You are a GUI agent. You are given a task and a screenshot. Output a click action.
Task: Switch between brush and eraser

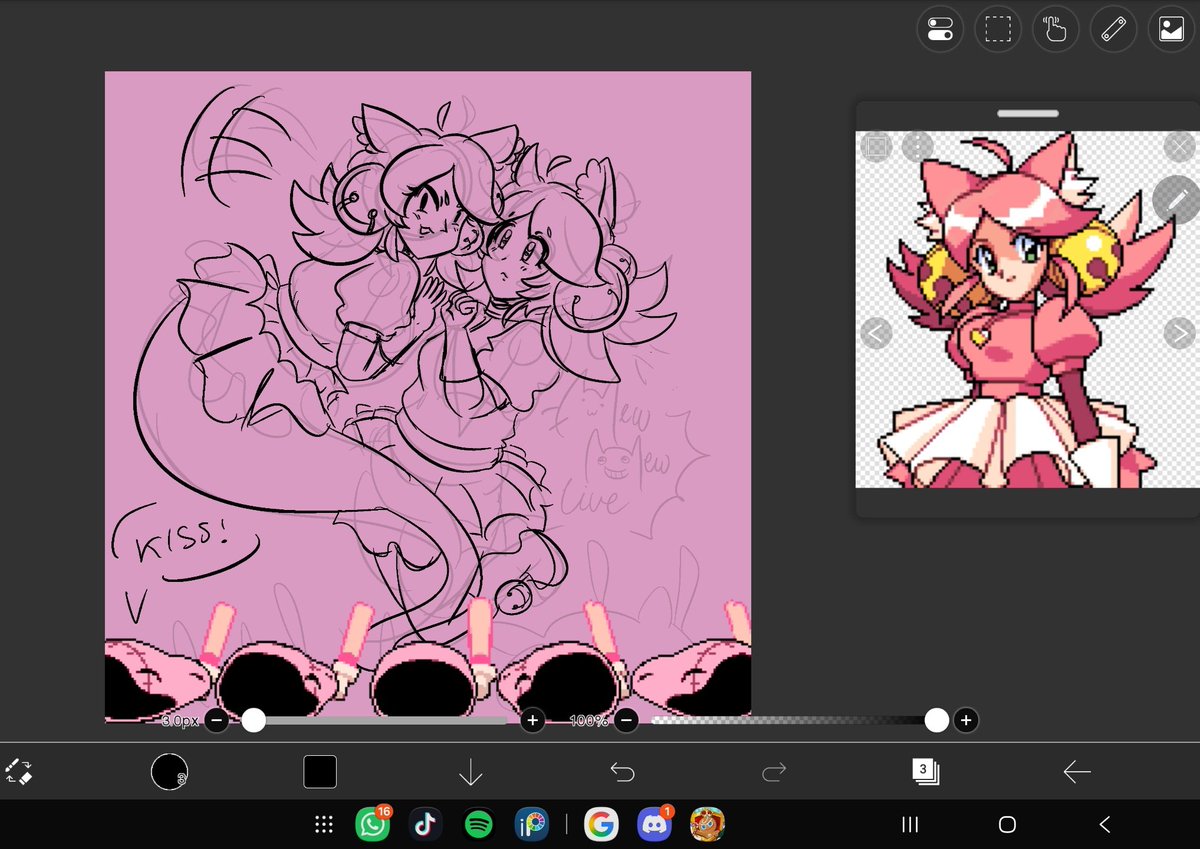pos(19,771)
